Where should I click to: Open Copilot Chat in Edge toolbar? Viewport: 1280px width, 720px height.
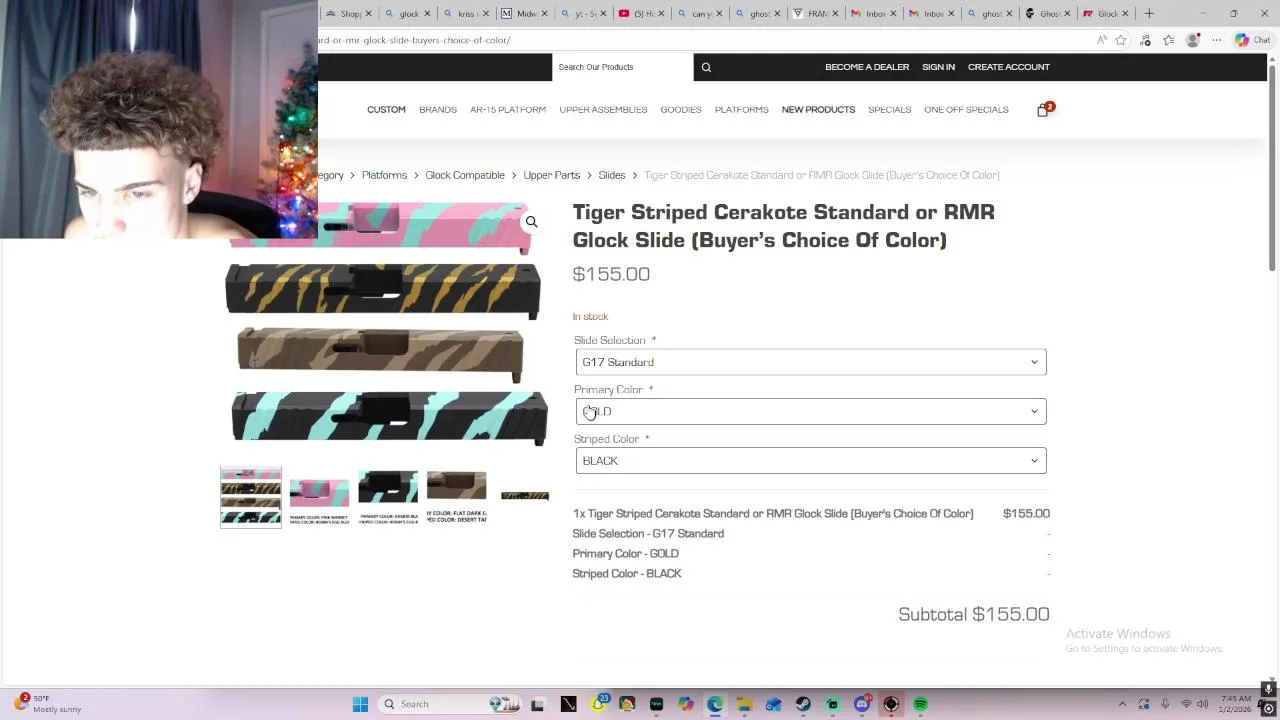pos(1253,40)
